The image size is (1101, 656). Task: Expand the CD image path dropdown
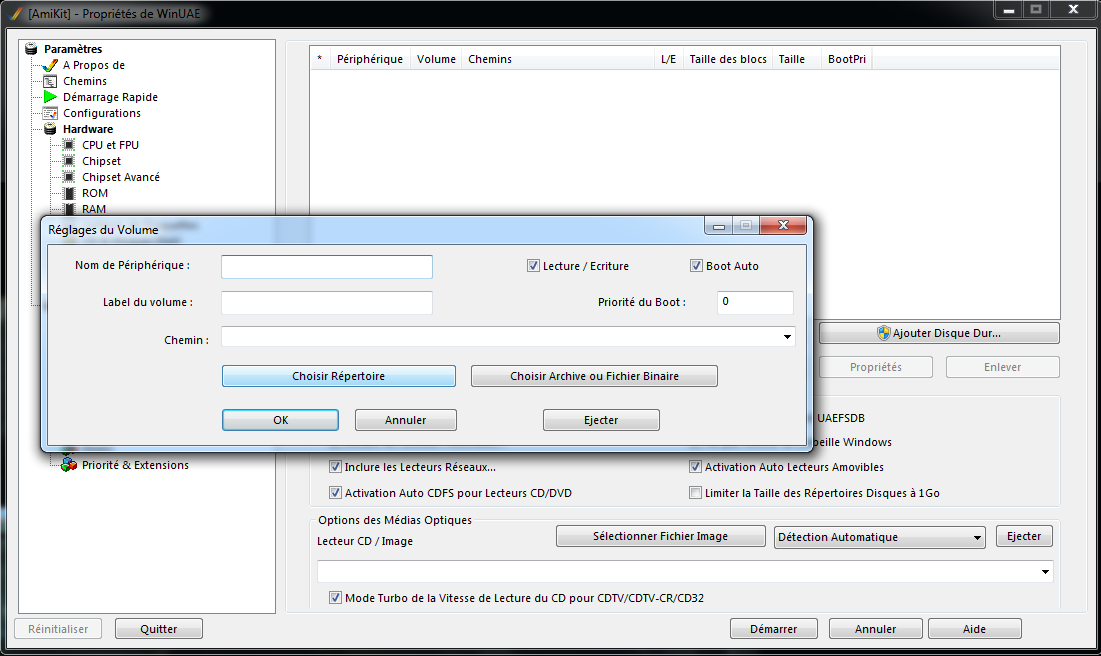[x=1046, y=572]
